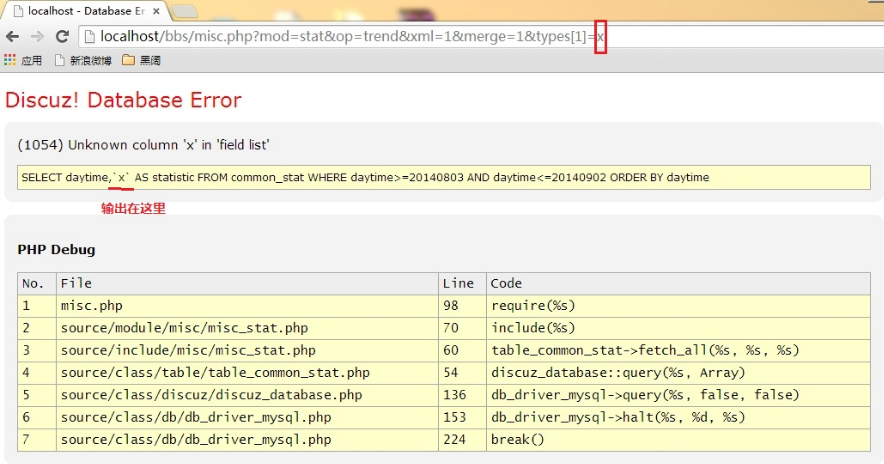Screen dimensions: 884x464
Task: Click the Code column header
Action: pos(678,284)
